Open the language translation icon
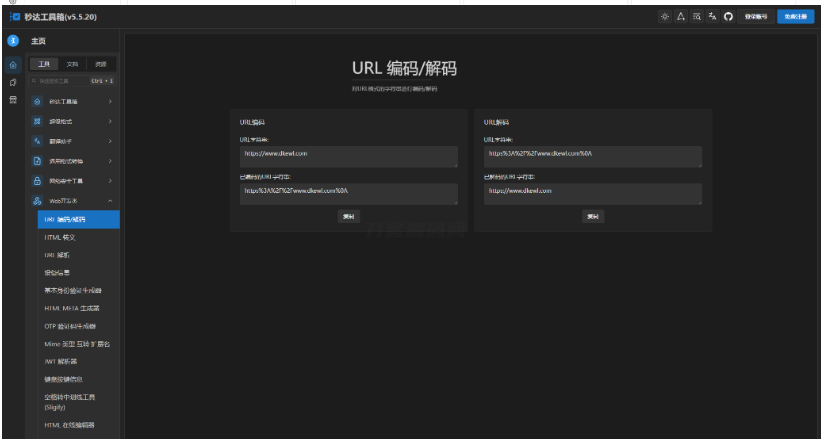The image size is (821, 439). 712,18
